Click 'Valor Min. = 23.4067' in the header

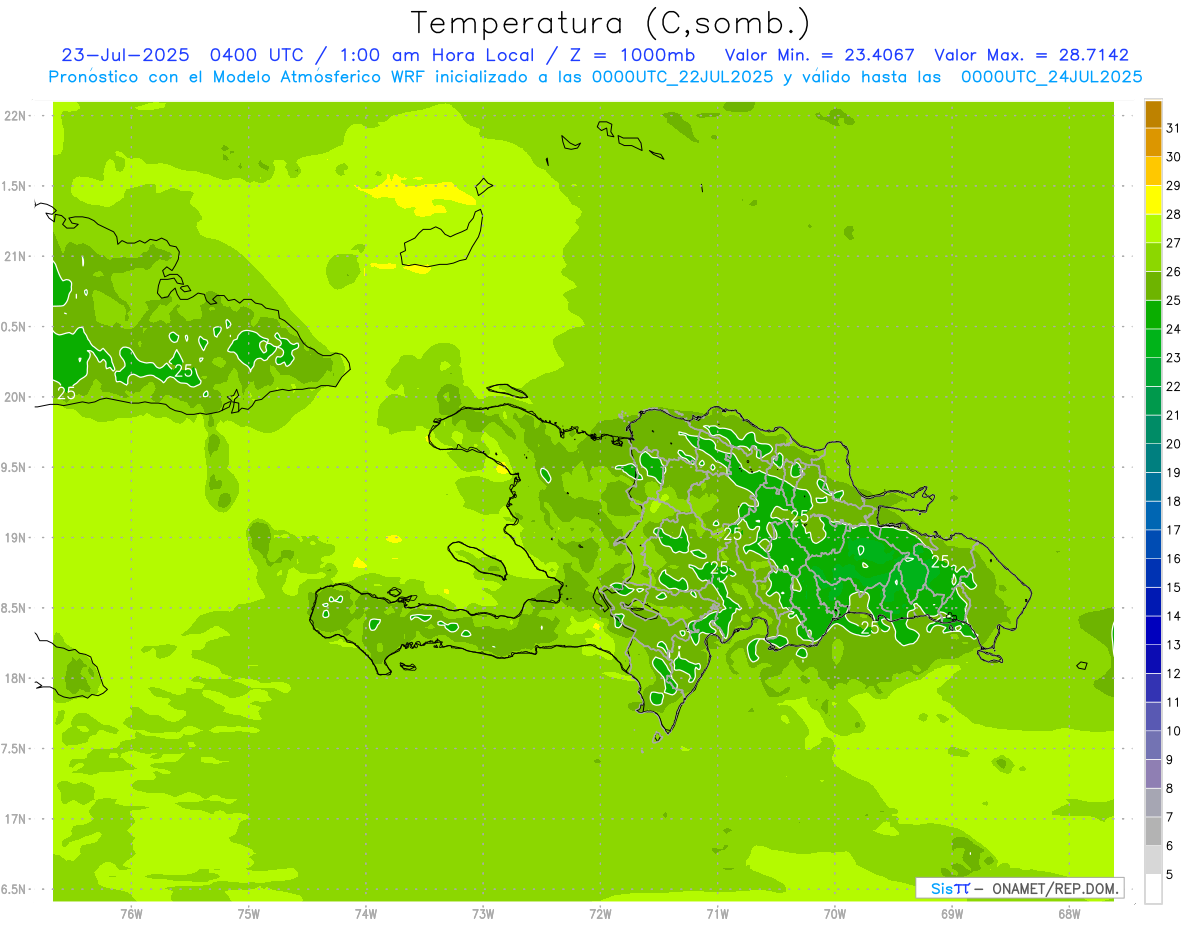tap(819, 55)
